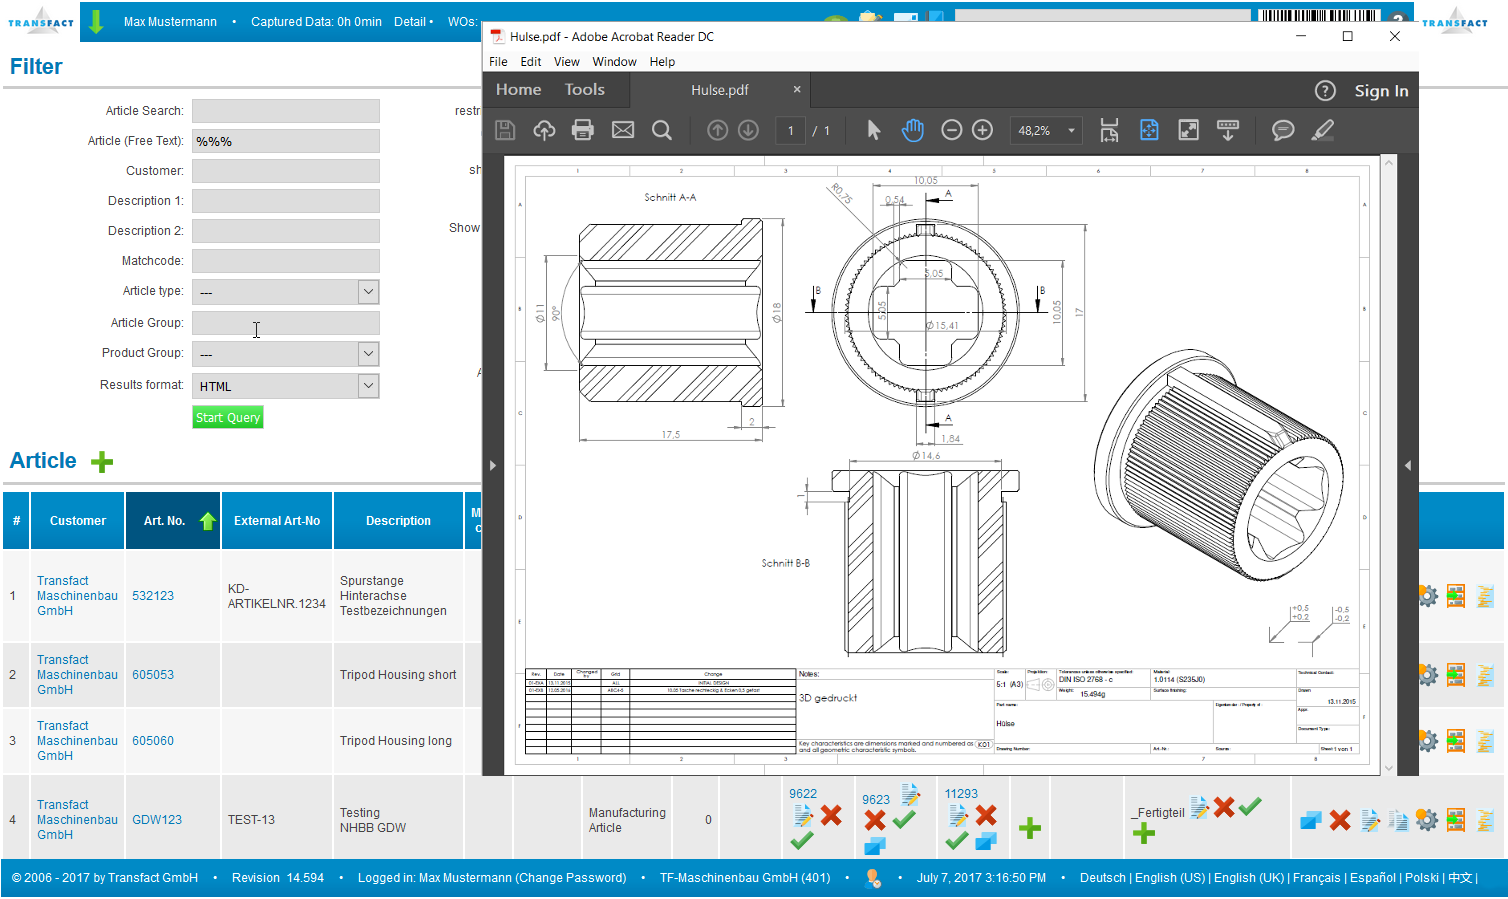The height and width of the screenshot is (899, 1508).
Task: Sort by Art. No. column header
Action: [173, 521]
